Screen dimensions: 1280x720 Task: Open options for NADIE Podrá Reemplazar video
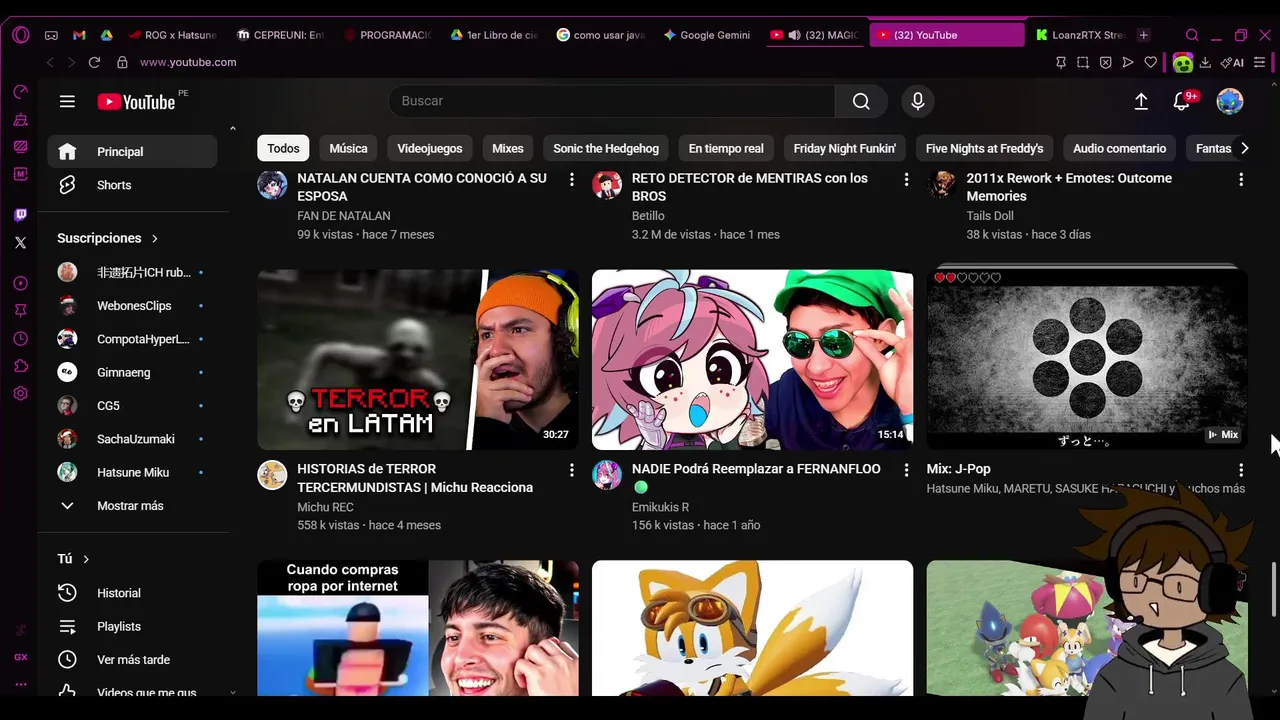[x=907, y=470]
